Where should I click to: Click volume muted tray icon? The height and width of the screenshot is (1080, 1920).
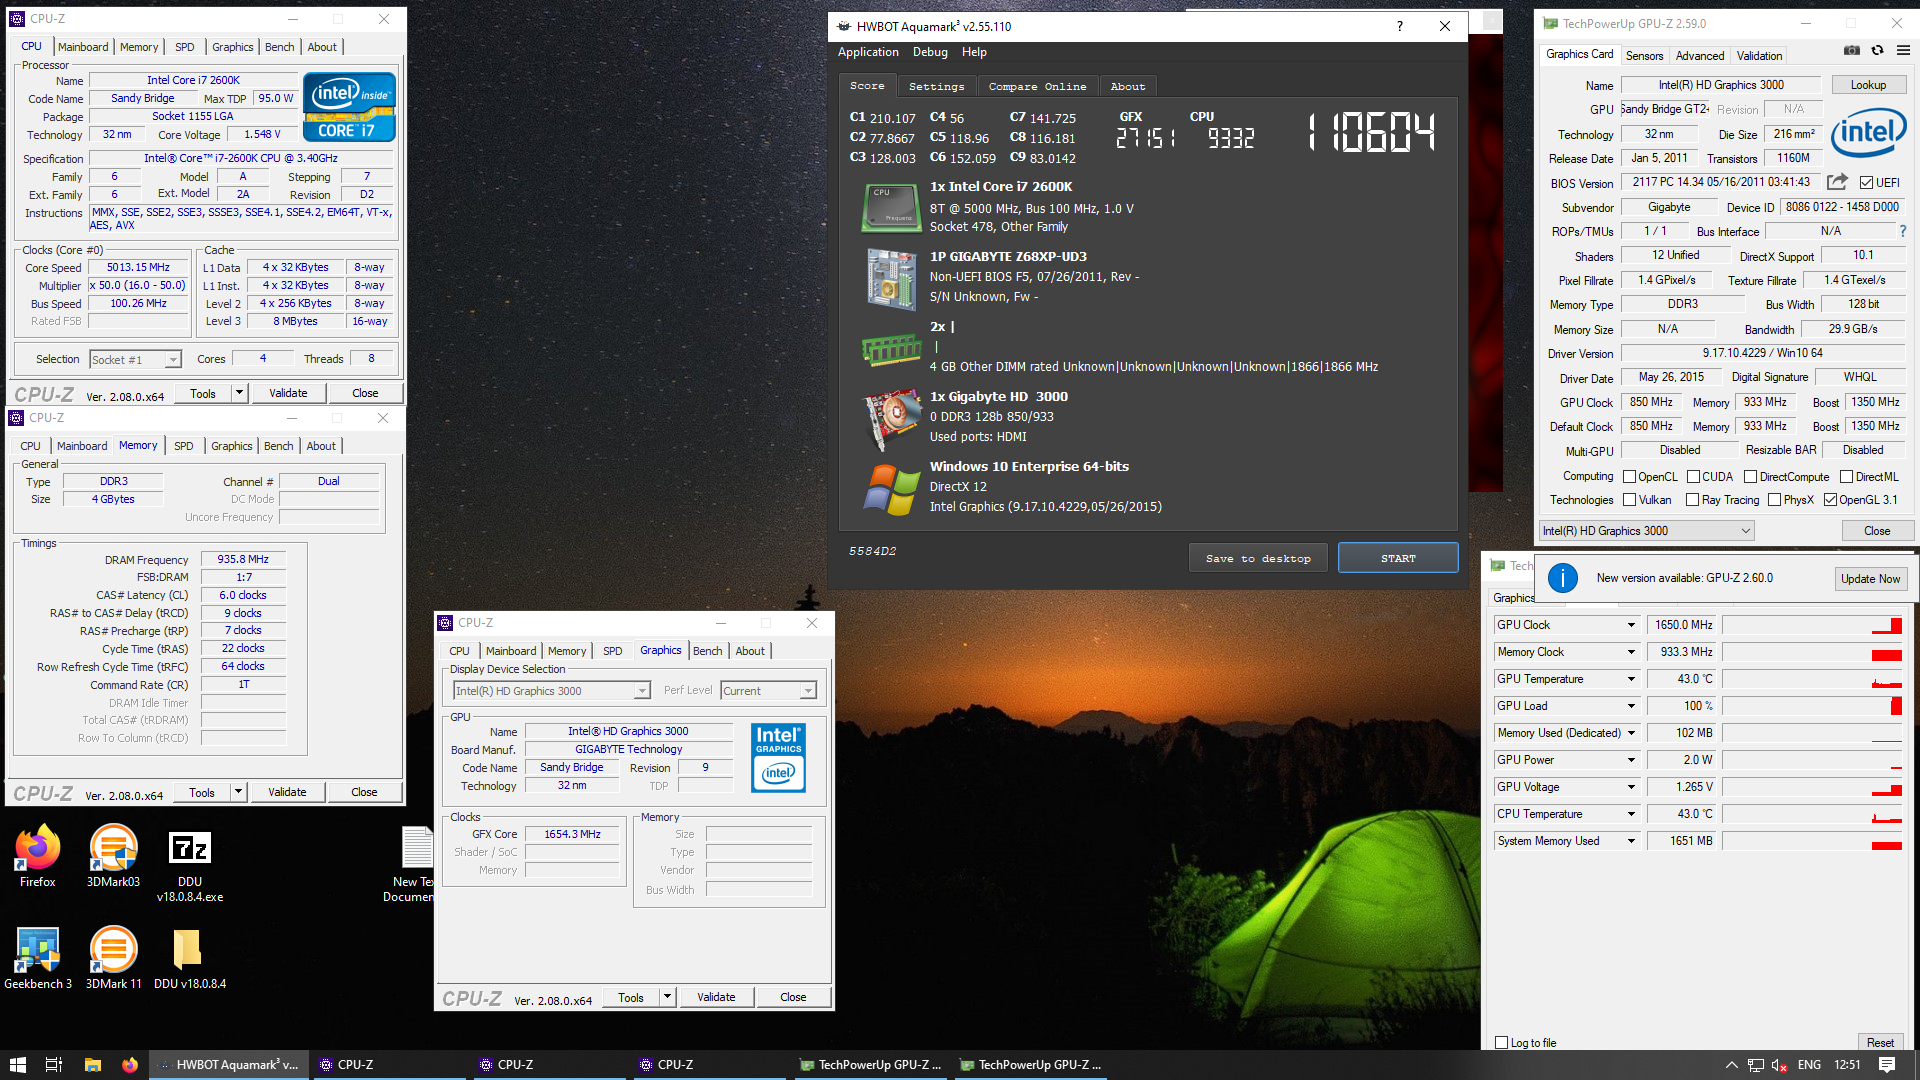pyautogui.click(x=1779, y=1065)
